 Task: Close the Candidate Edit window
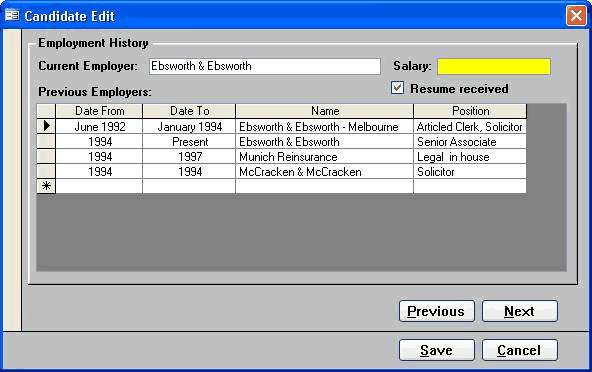(x=576, y=16)
